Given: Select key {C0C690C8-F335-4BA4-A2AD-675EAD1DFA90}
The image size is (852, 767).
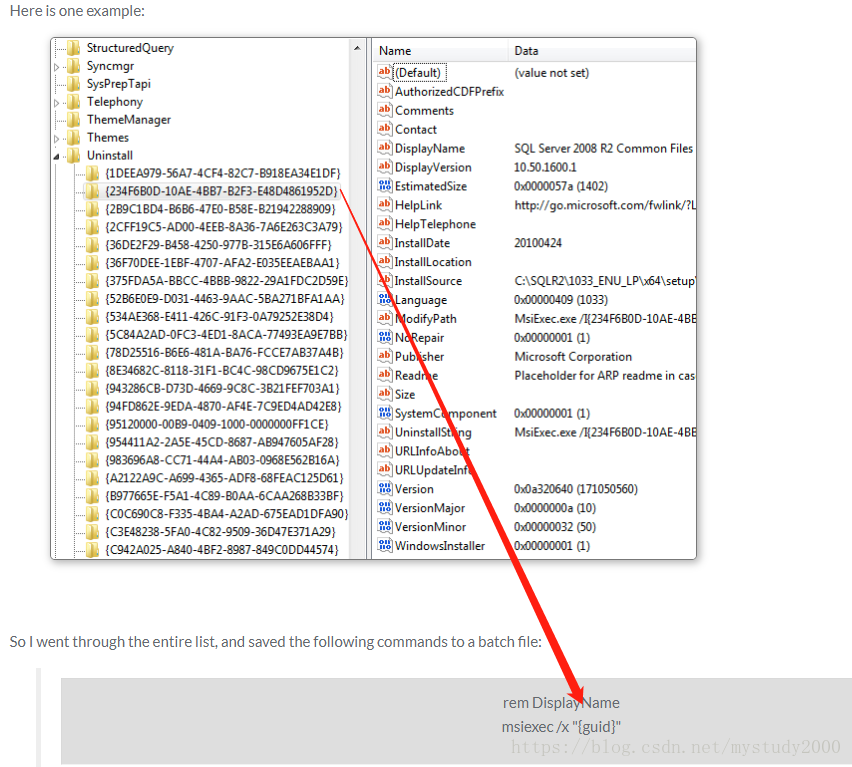Looking at the screenshot, I should [x=227, y=514].
